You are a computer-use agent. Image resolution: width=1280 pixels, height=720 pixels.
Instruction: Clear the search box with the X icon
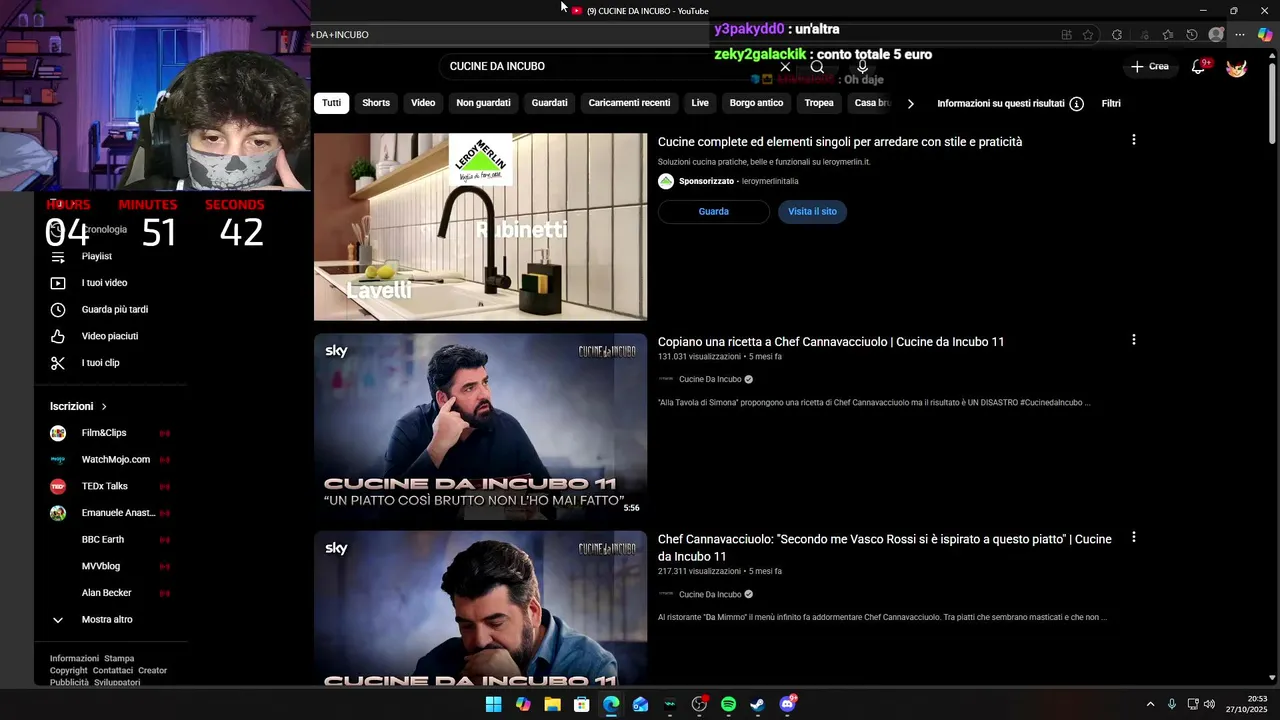tap(785, 67)
